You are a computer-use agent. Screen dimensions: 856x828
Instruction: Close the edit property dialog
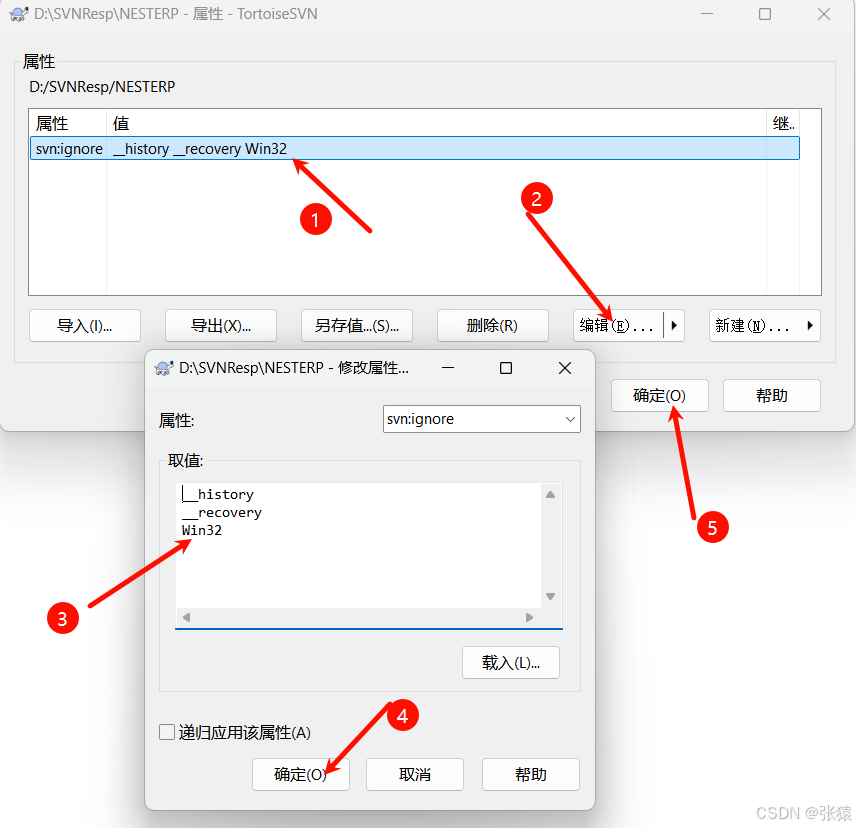565,368
